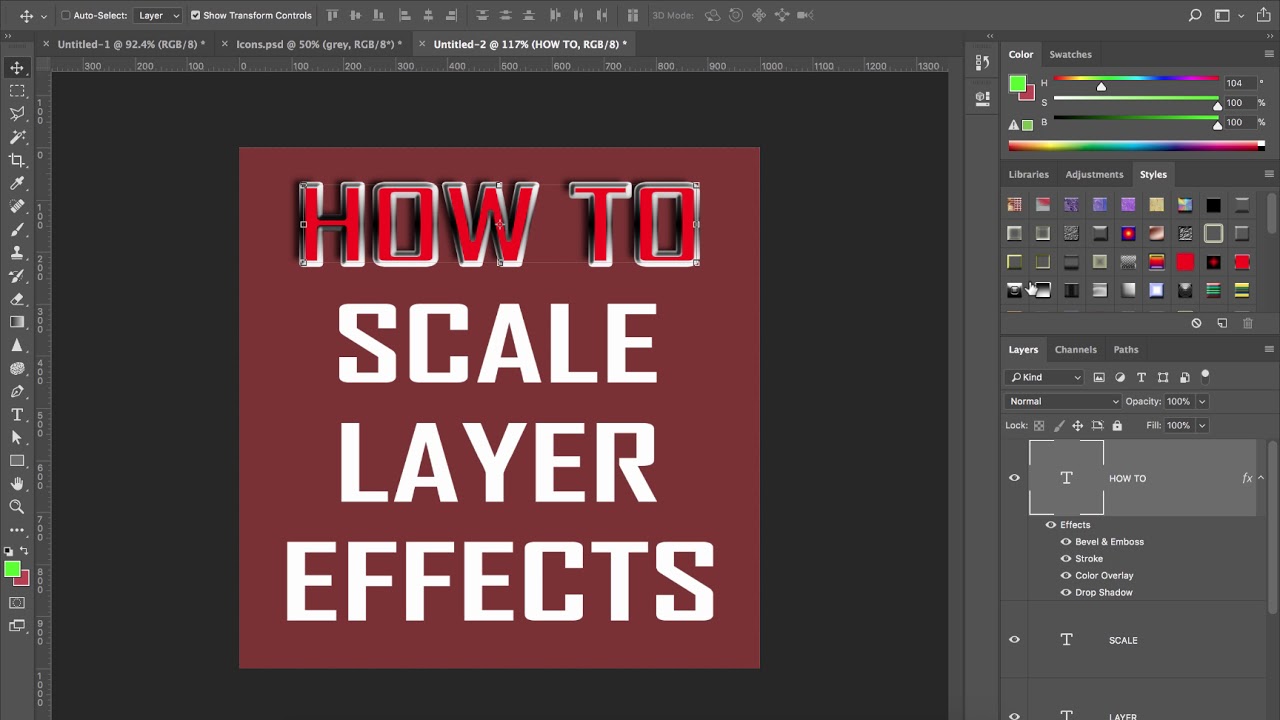Click the Quick Mask mode icon
This screenshot has width=1280, height=720.
[x=17, y=603]
